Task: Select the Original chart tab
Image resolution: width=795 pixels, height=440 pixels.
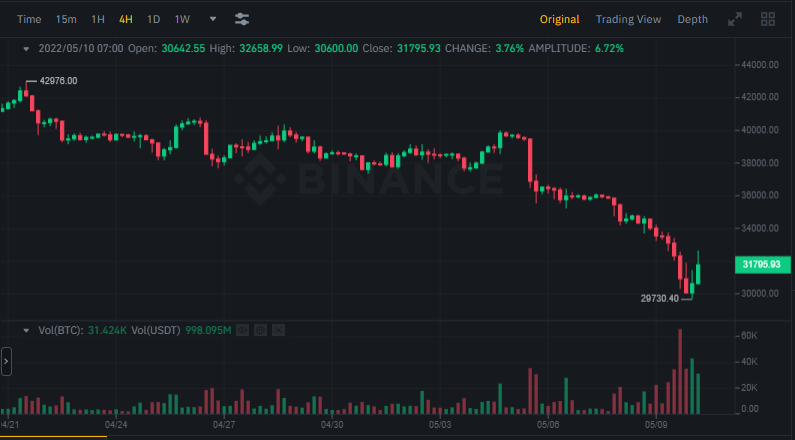Action: click(x=559, y=19)
